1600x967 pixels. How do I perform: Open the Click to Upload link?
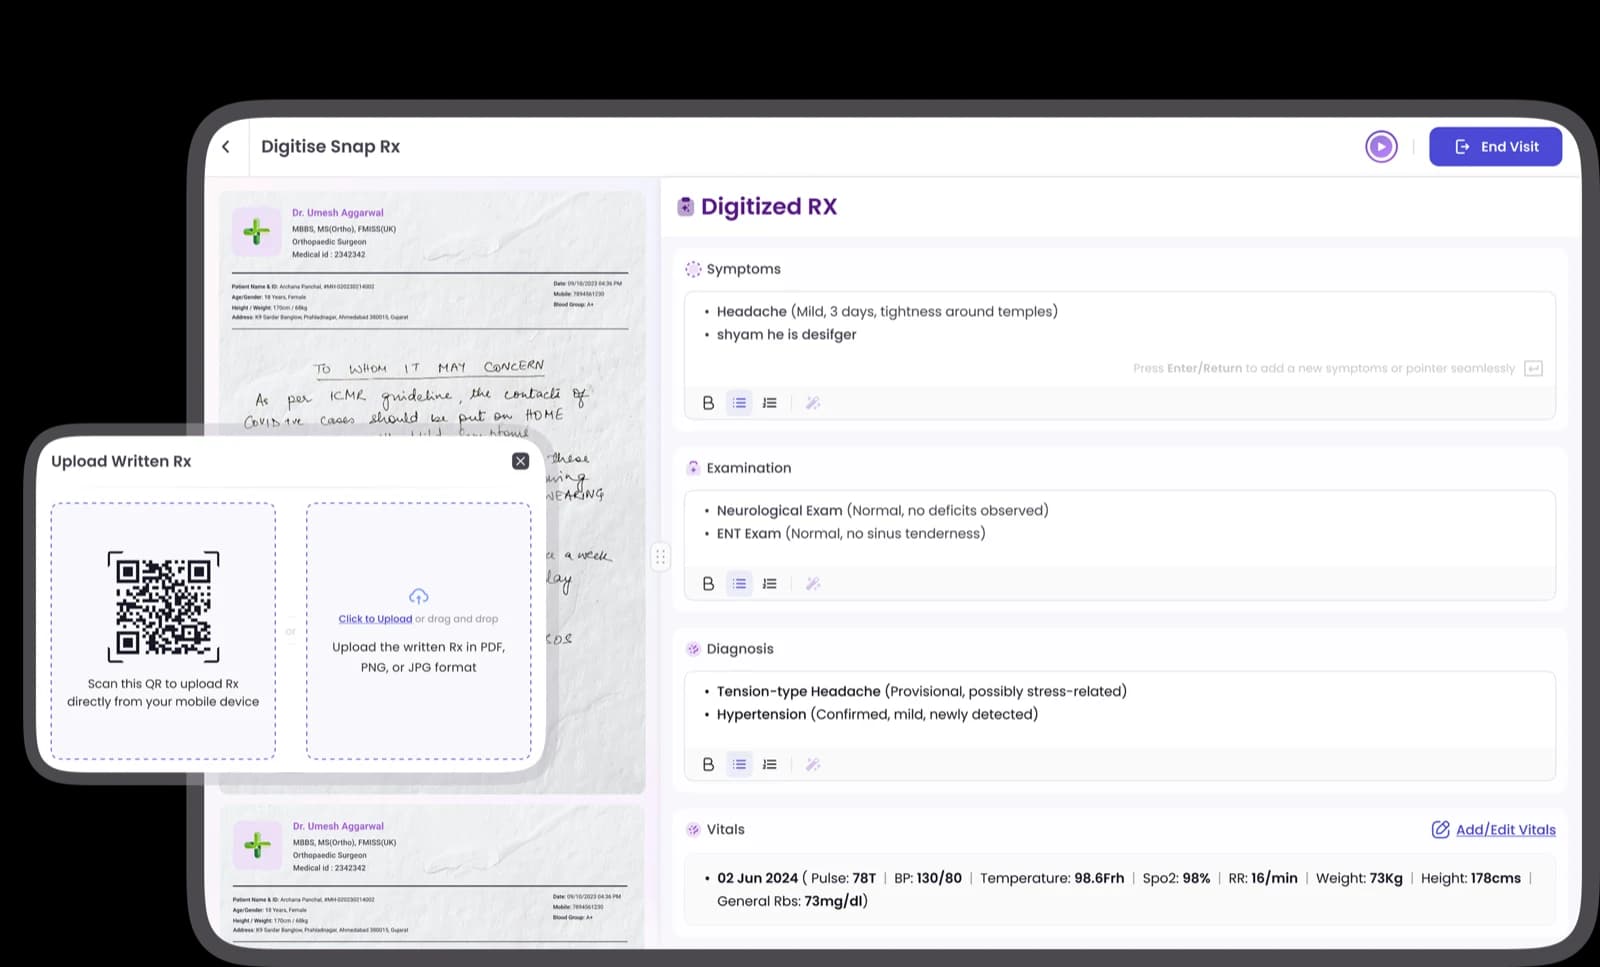pos(375,619)
